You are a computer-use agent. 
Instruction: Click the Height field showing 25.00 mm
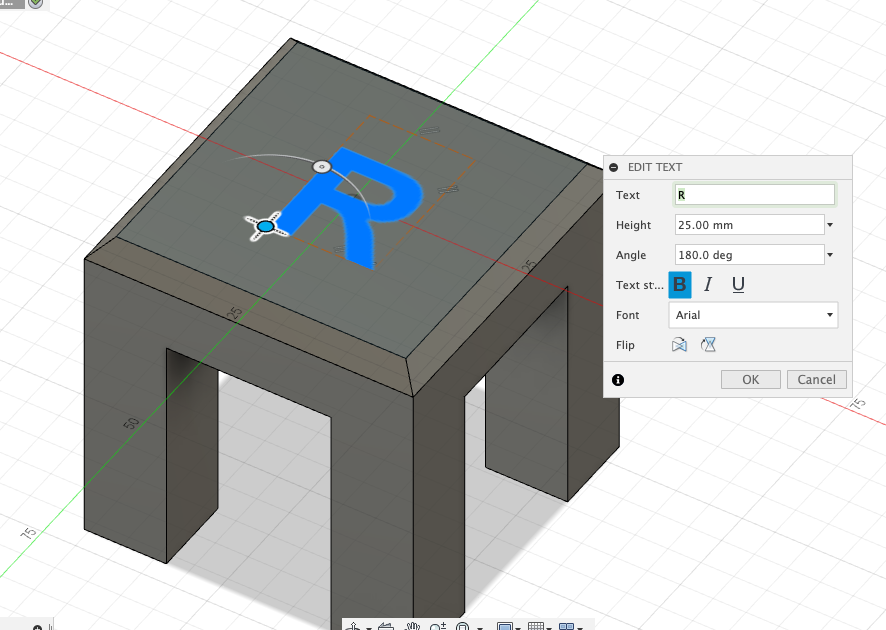[749, 225]
